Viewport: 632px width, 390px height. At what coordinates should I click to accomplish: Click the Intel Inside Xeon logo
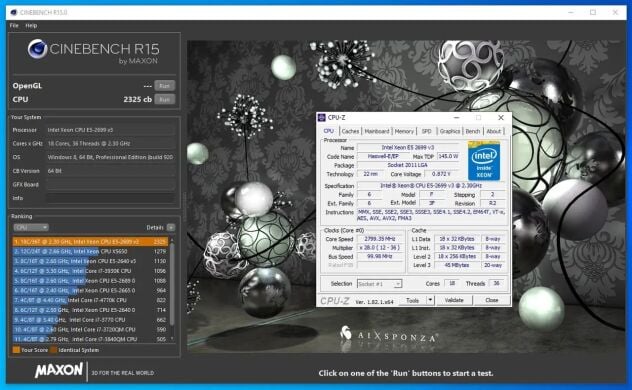484,161
